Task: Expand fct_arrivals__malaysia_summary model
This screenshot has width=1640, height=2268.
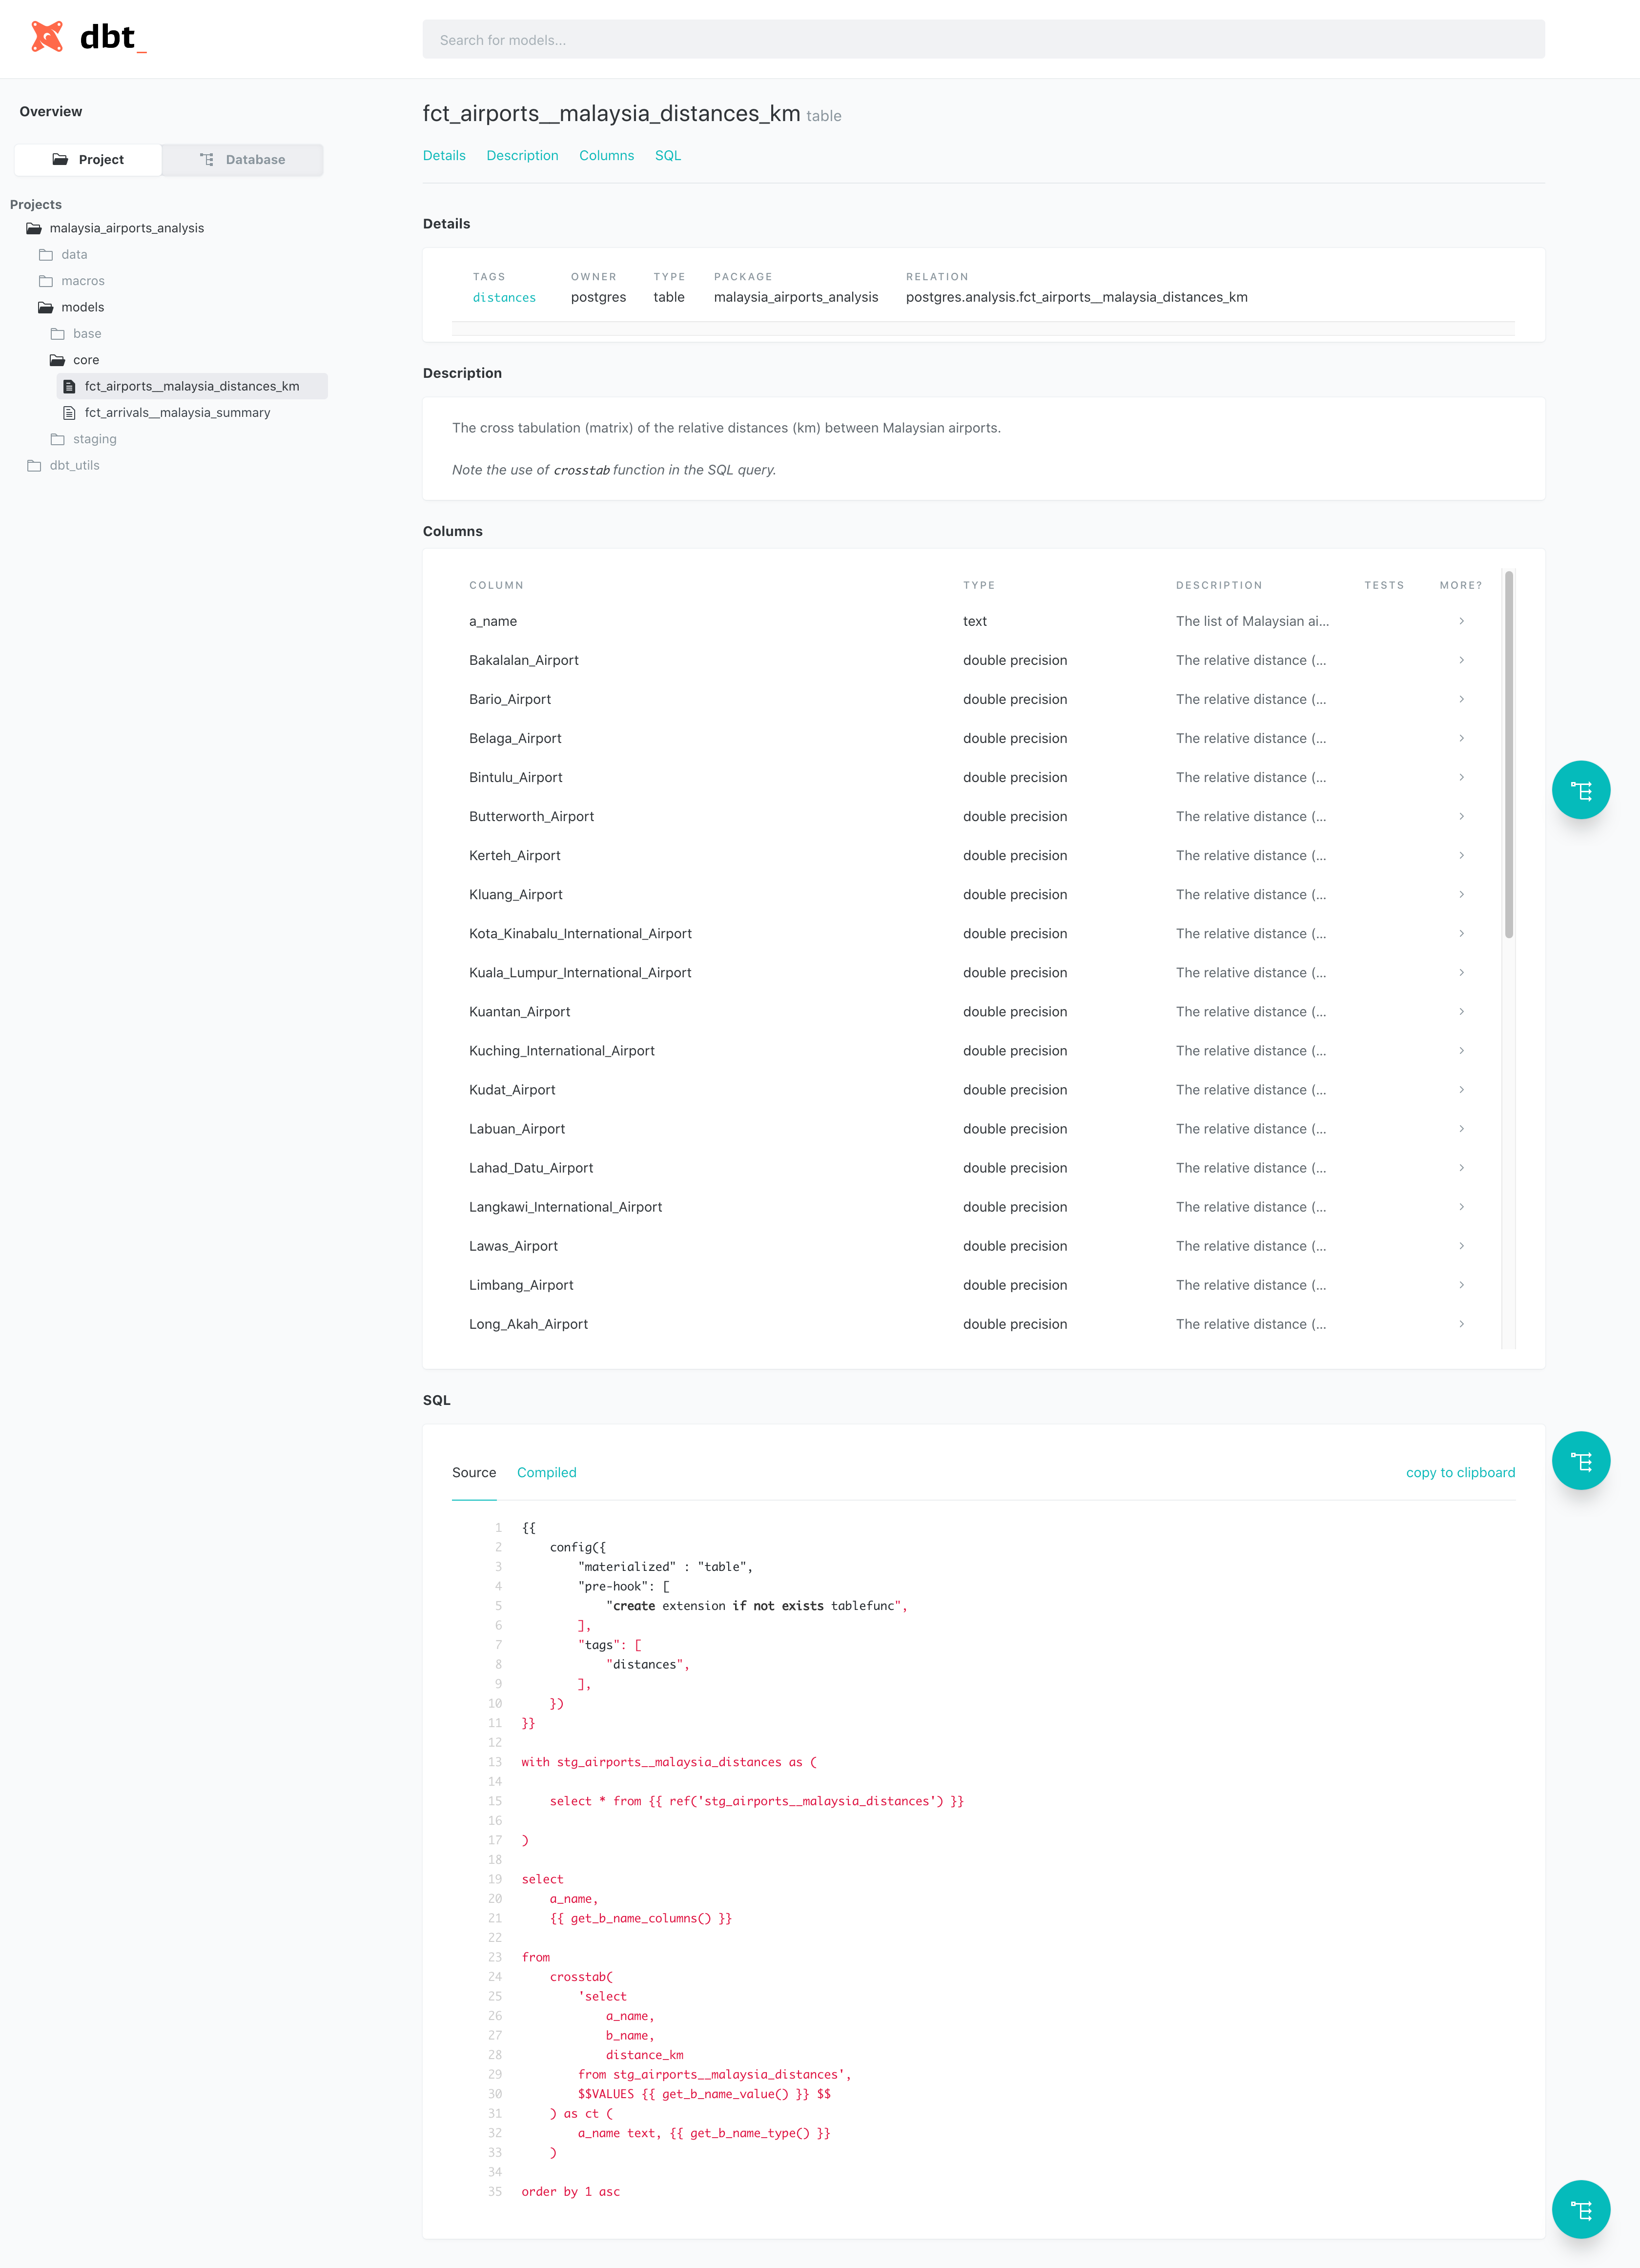Action: (x=176, y=412)
